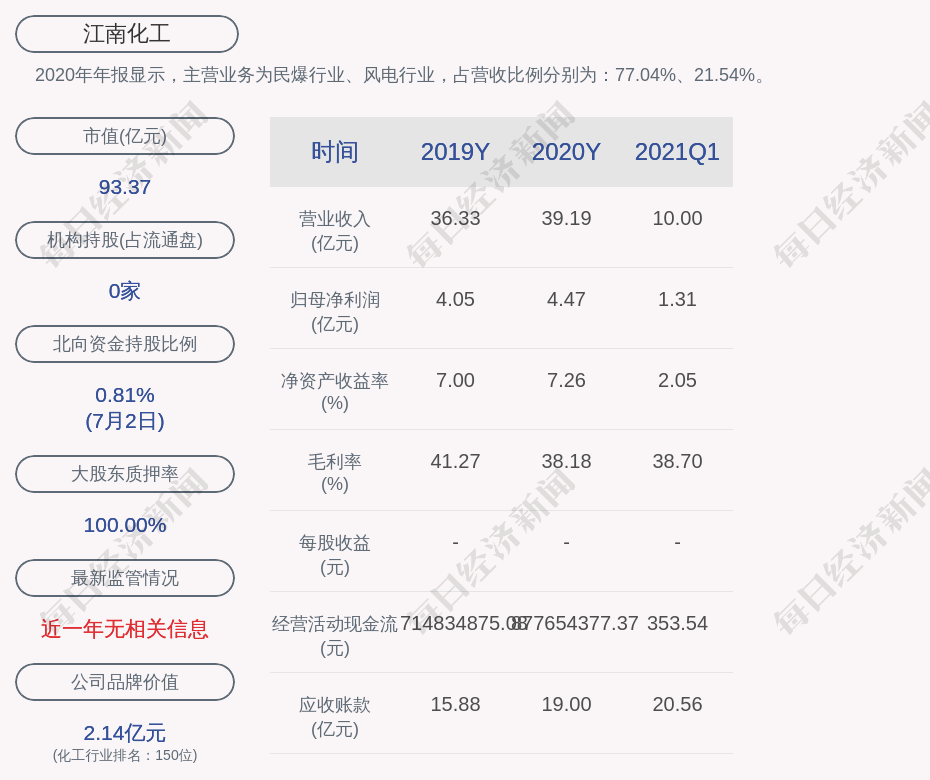Select receivables value 15.88
The height and width of the screenshot is (780, 930).
[455, 704]
